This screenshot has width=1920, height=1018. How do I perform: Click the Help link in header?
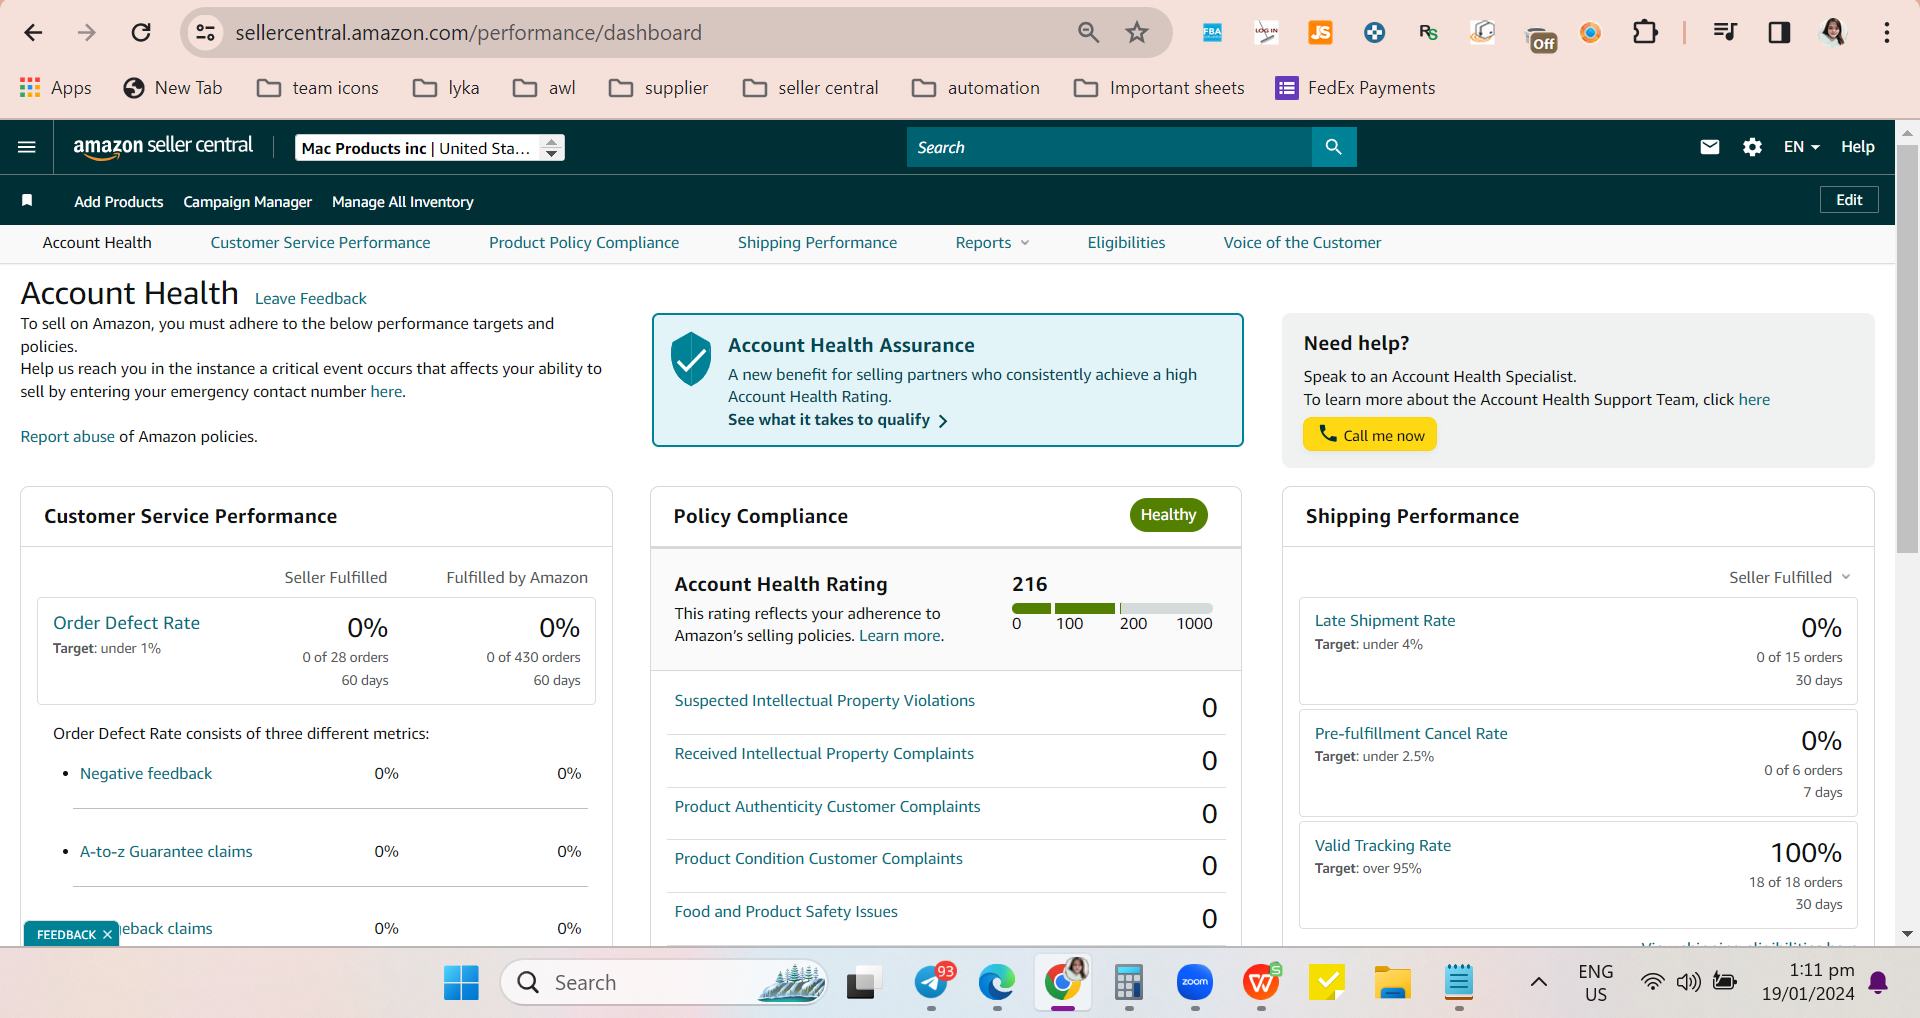(x=1858, y=147)
